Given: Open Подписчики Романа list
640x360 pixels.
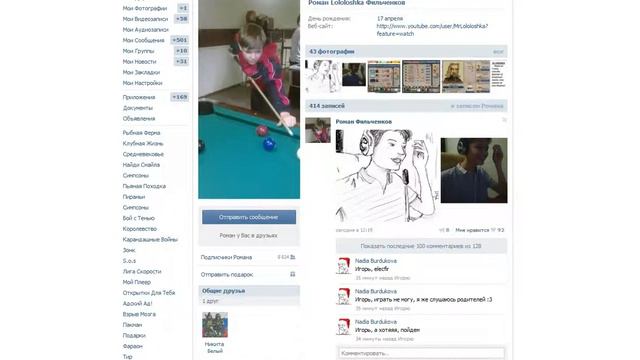Looking at the screenshot, I should point(226,257).
